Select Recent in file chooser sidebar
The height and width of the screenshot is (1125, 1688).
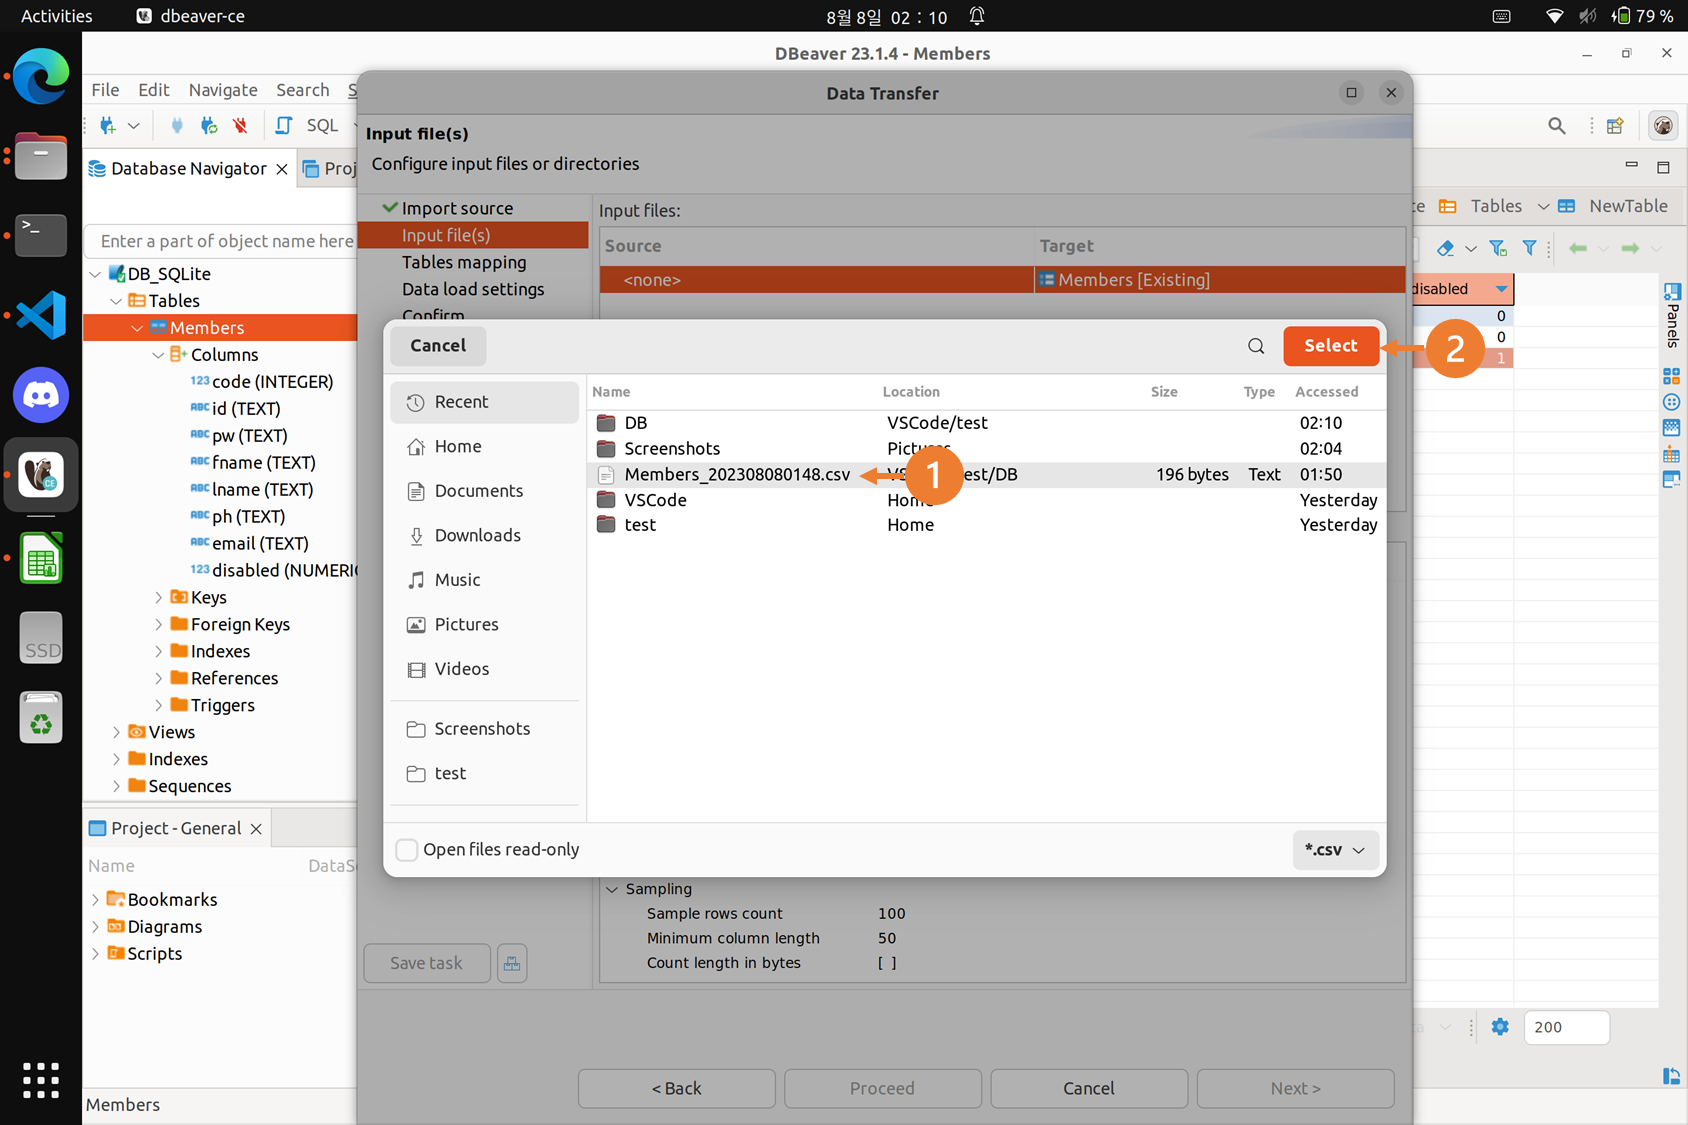click(484, 402)
